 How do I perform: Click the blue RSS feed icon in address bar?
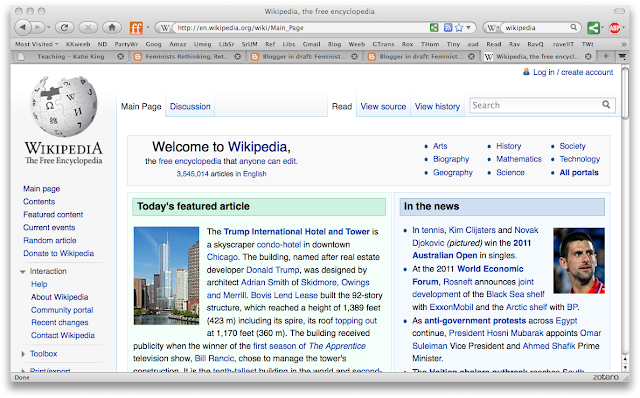pyautogui.click(x=448, y=27)
